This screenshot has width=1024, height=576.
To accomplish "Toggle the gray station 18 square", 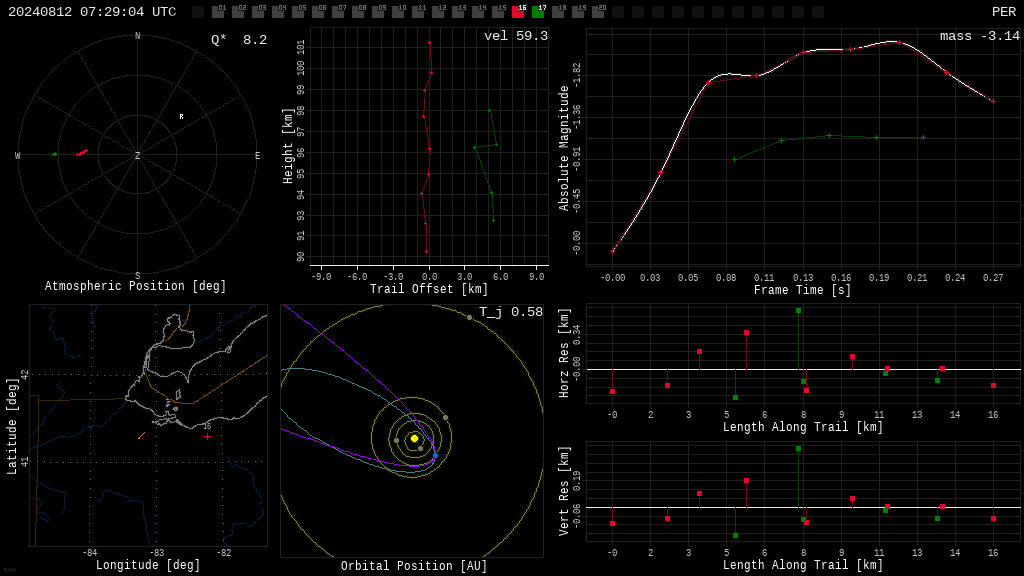I will pyautogui.click(x=558, y=12).
